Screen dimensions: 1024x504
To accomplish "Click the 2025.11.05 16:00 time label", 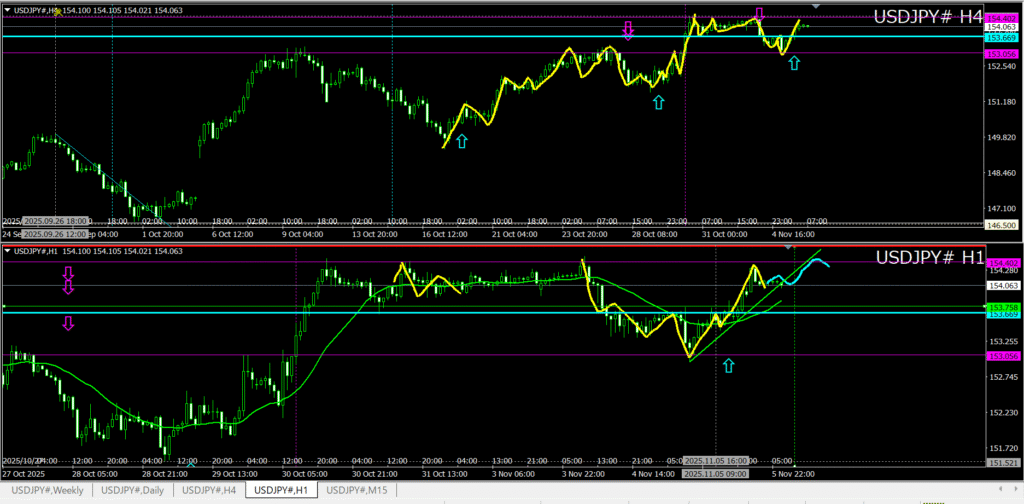I will click(x=715, y=462).
